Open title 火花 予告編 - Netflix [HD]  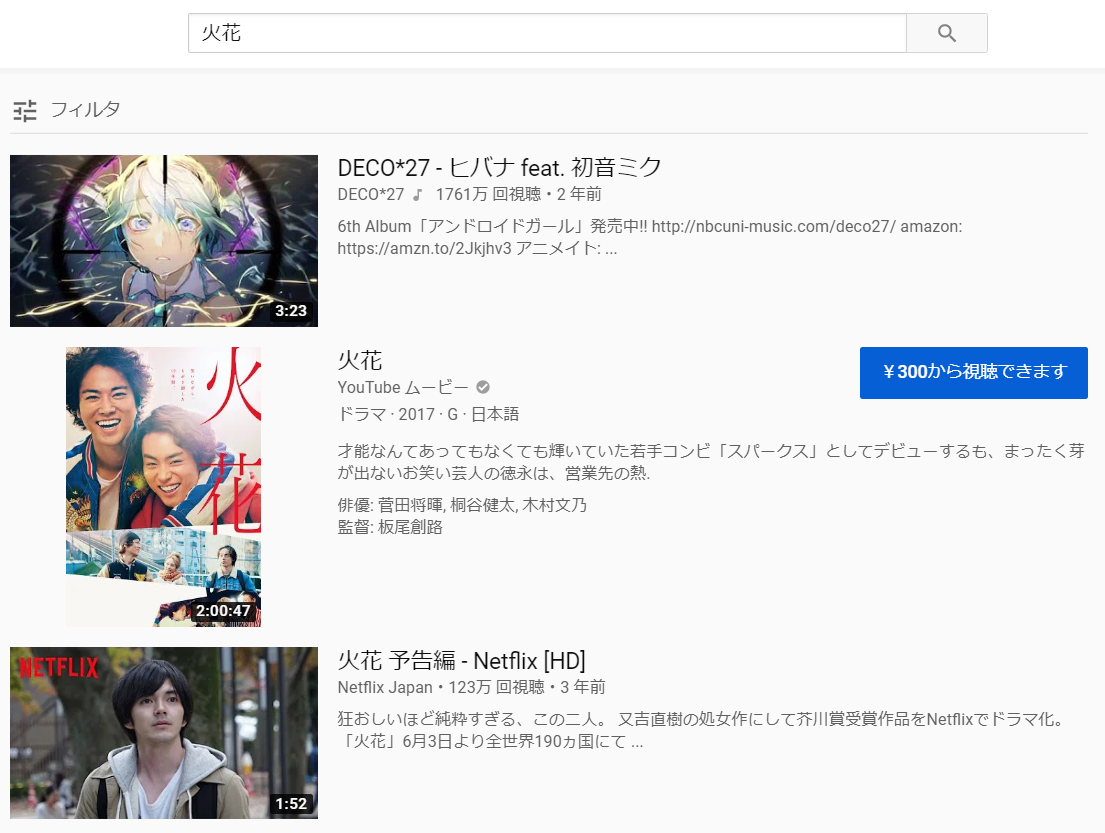(x=462, y=661)
